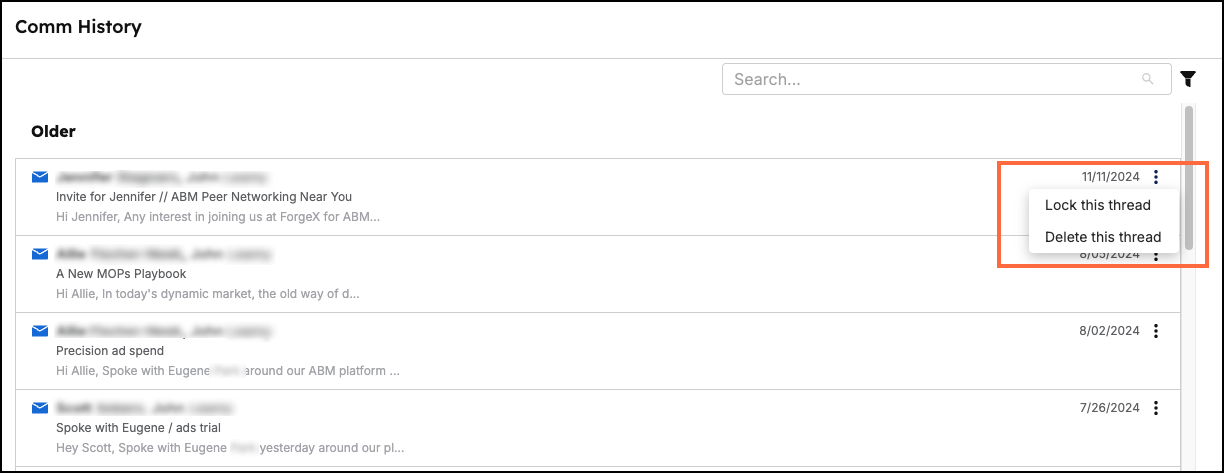Click envelope icon of MOPs Playbook thread
This screenshot has height=473, width=1224.
pyautogui.click(x=40, y=254)
